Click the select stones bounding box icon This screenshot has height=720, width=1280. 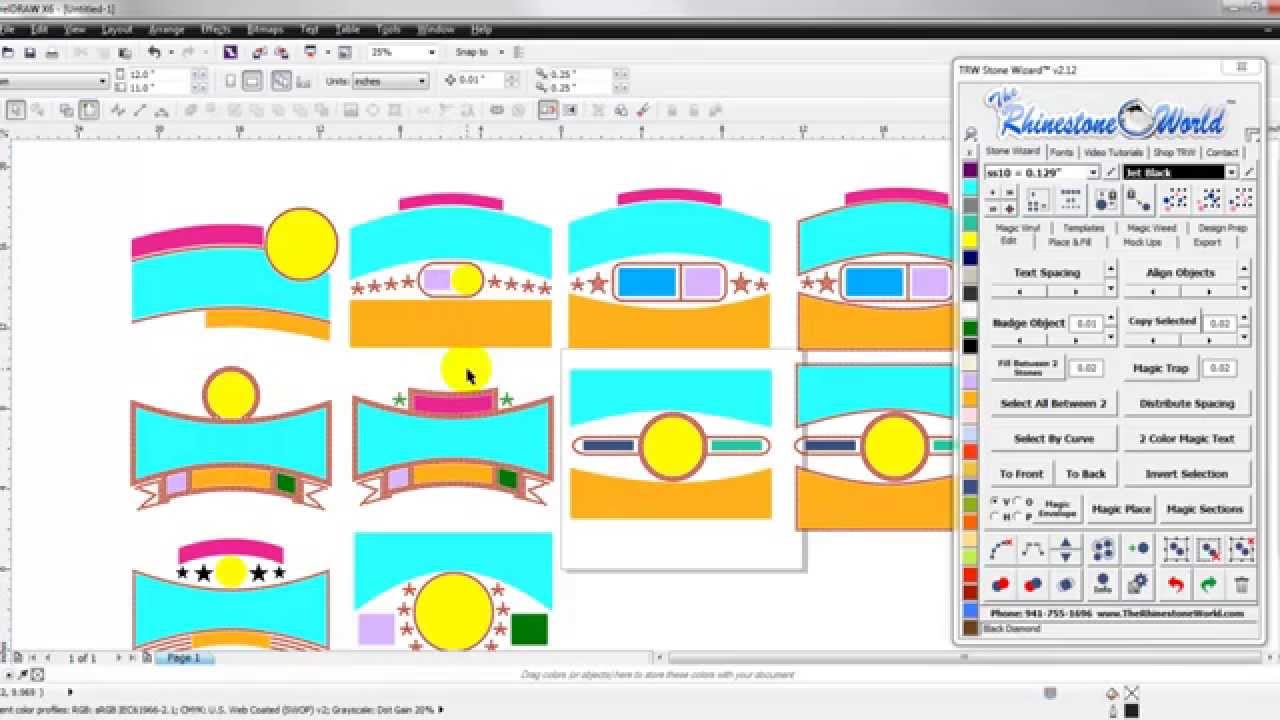(x=1175, y=549)
